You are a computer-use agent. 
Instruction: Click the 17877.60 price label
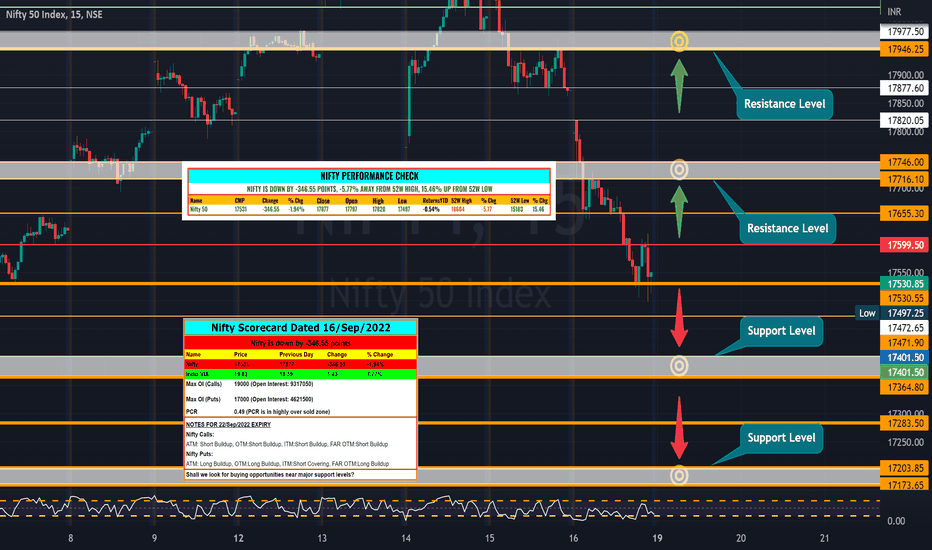click(905, 88)
